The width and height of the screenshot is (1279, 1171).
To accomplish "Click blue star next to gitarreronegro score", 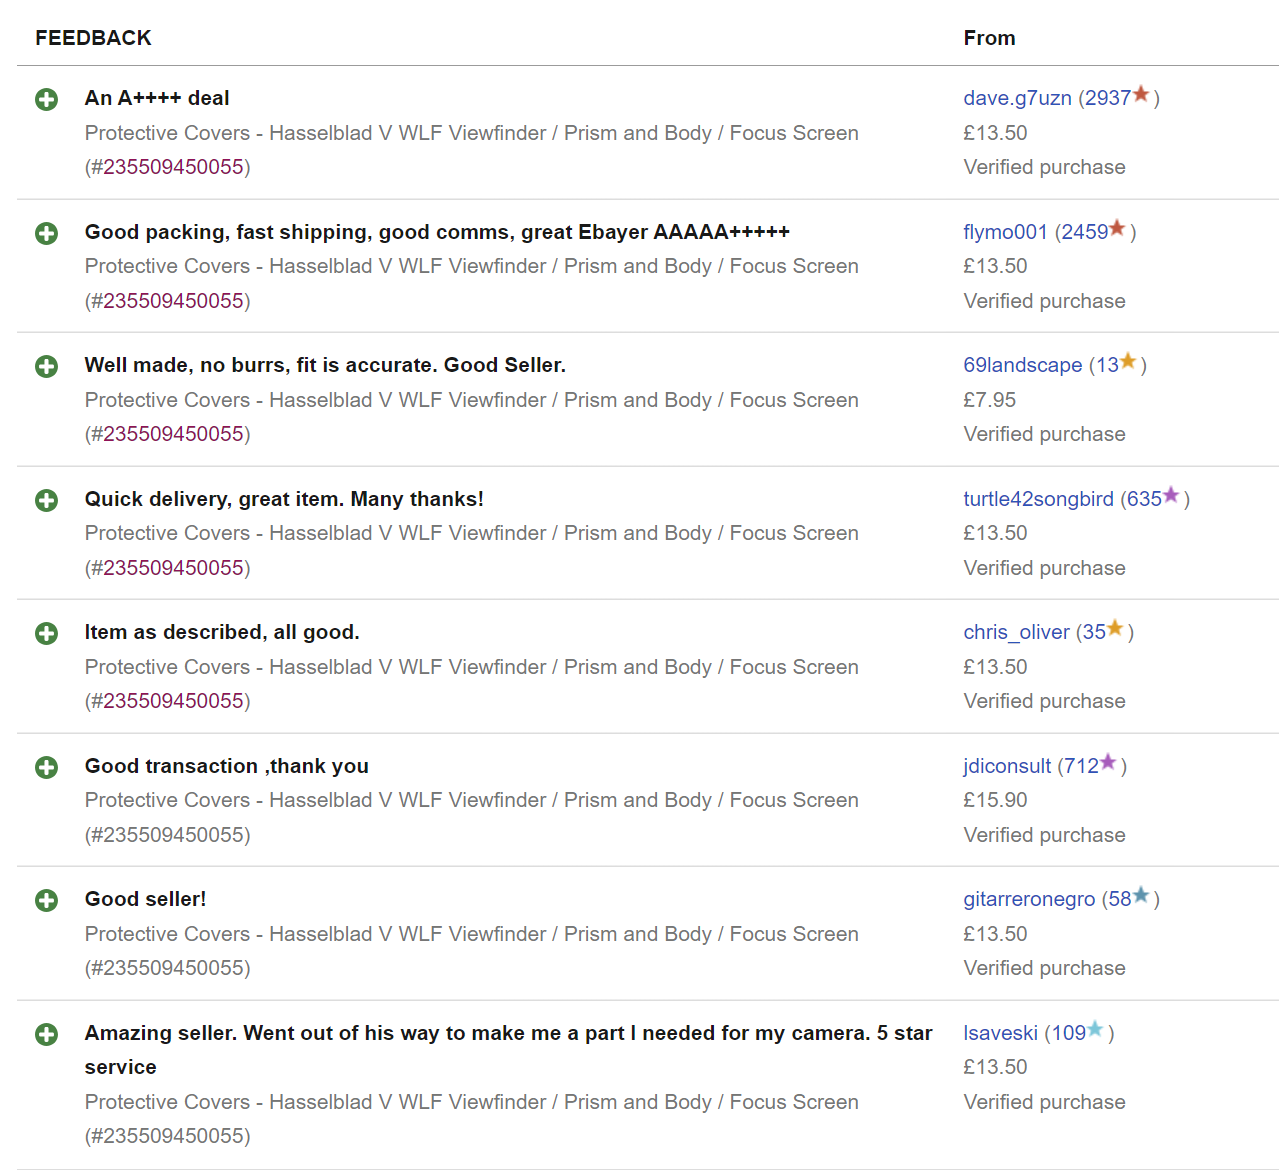I will coord(1141,895).
